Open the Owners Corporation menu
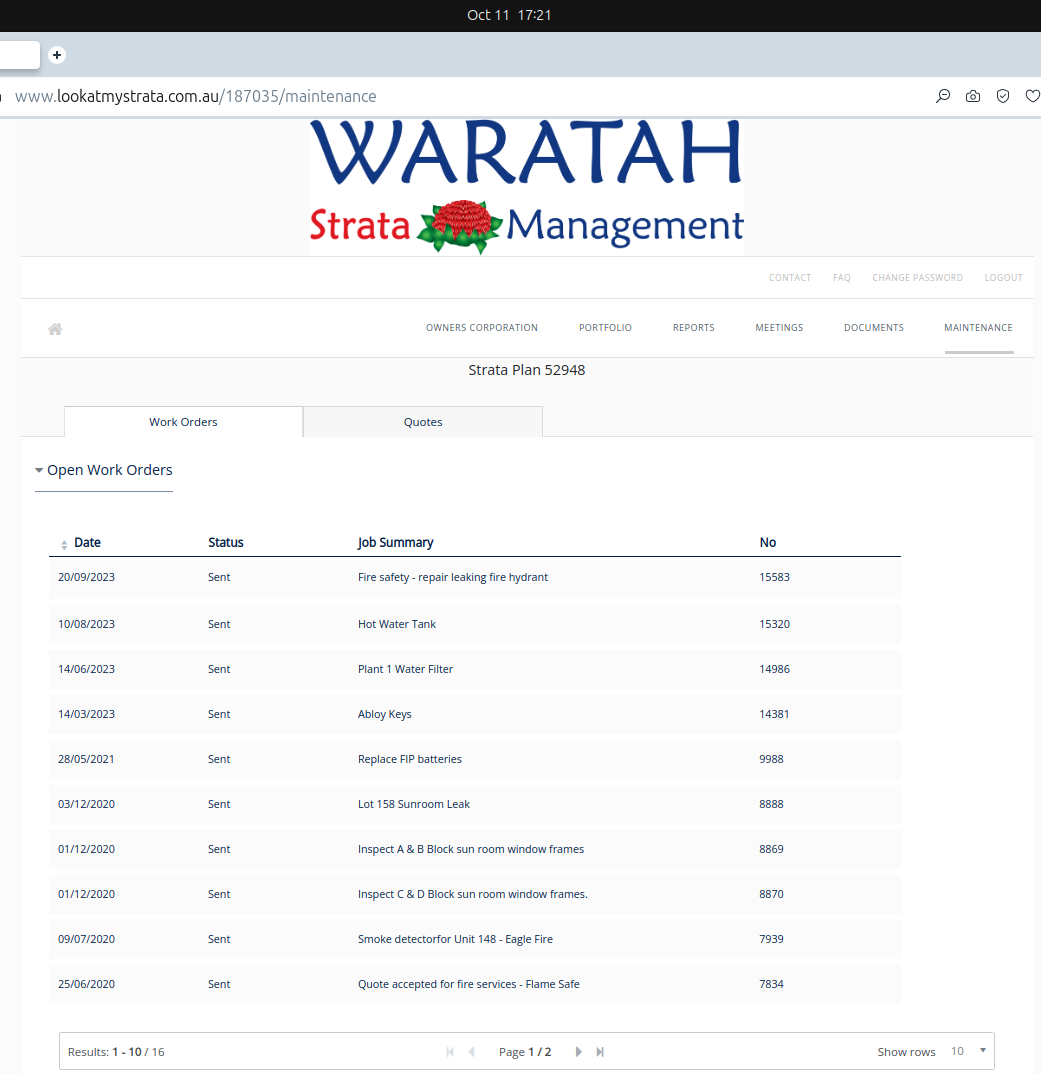 click(x=481, y=328)
